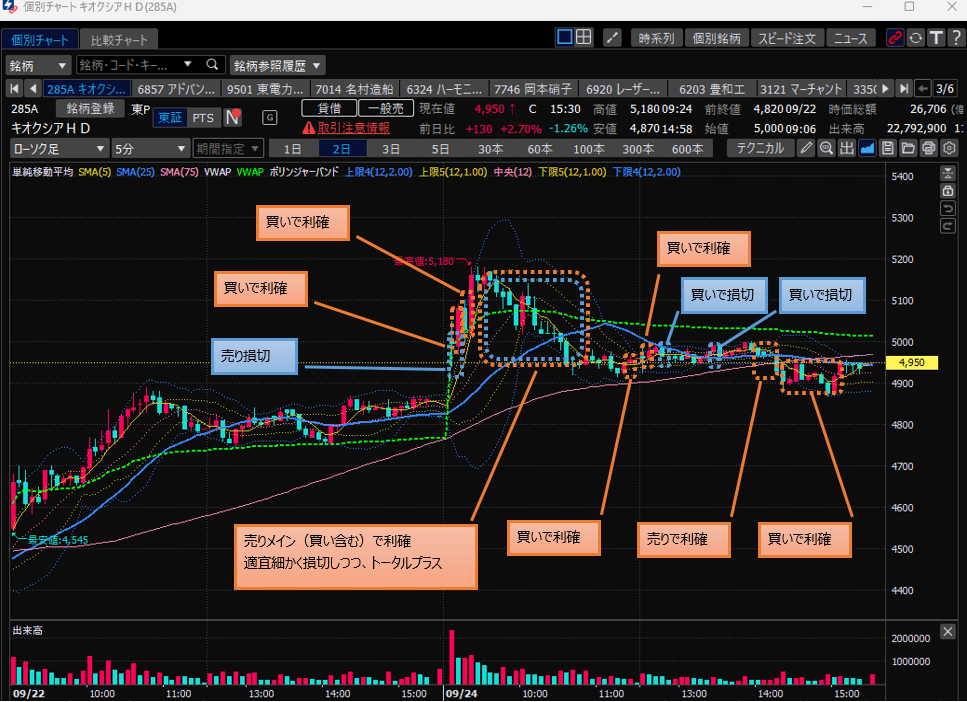Click the floppy disk save icon
The image size is (967, 702).
888,148
